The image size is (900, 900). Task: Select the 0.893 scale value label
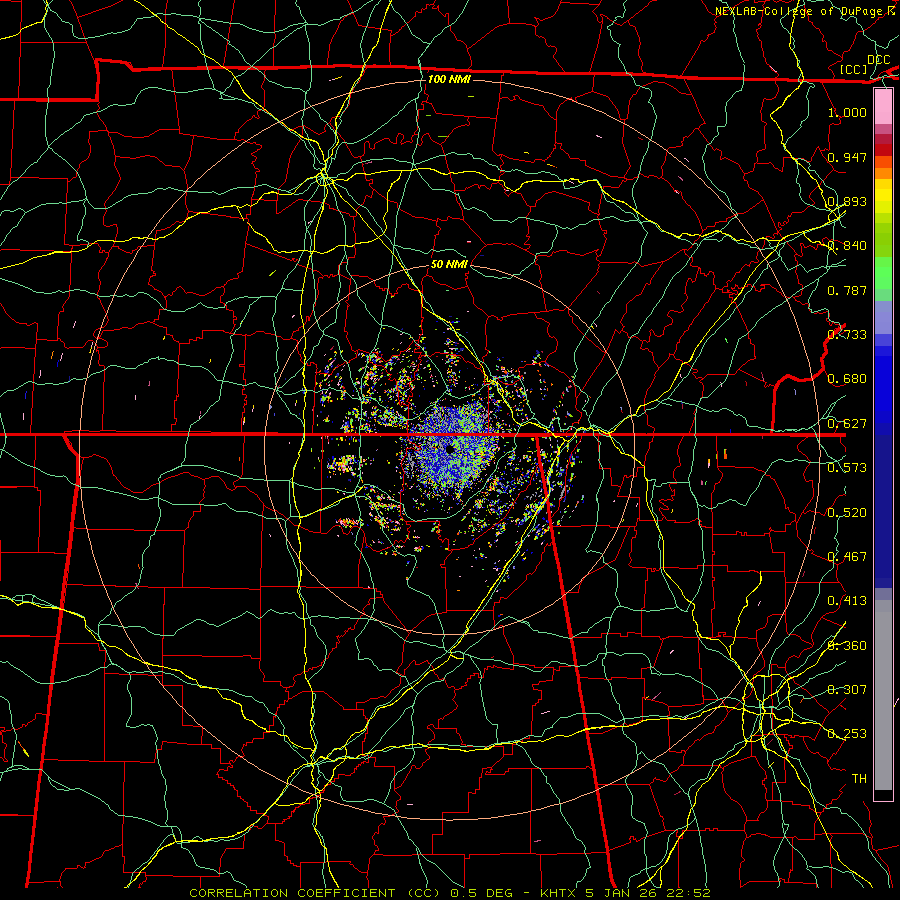tap(847, 201)
